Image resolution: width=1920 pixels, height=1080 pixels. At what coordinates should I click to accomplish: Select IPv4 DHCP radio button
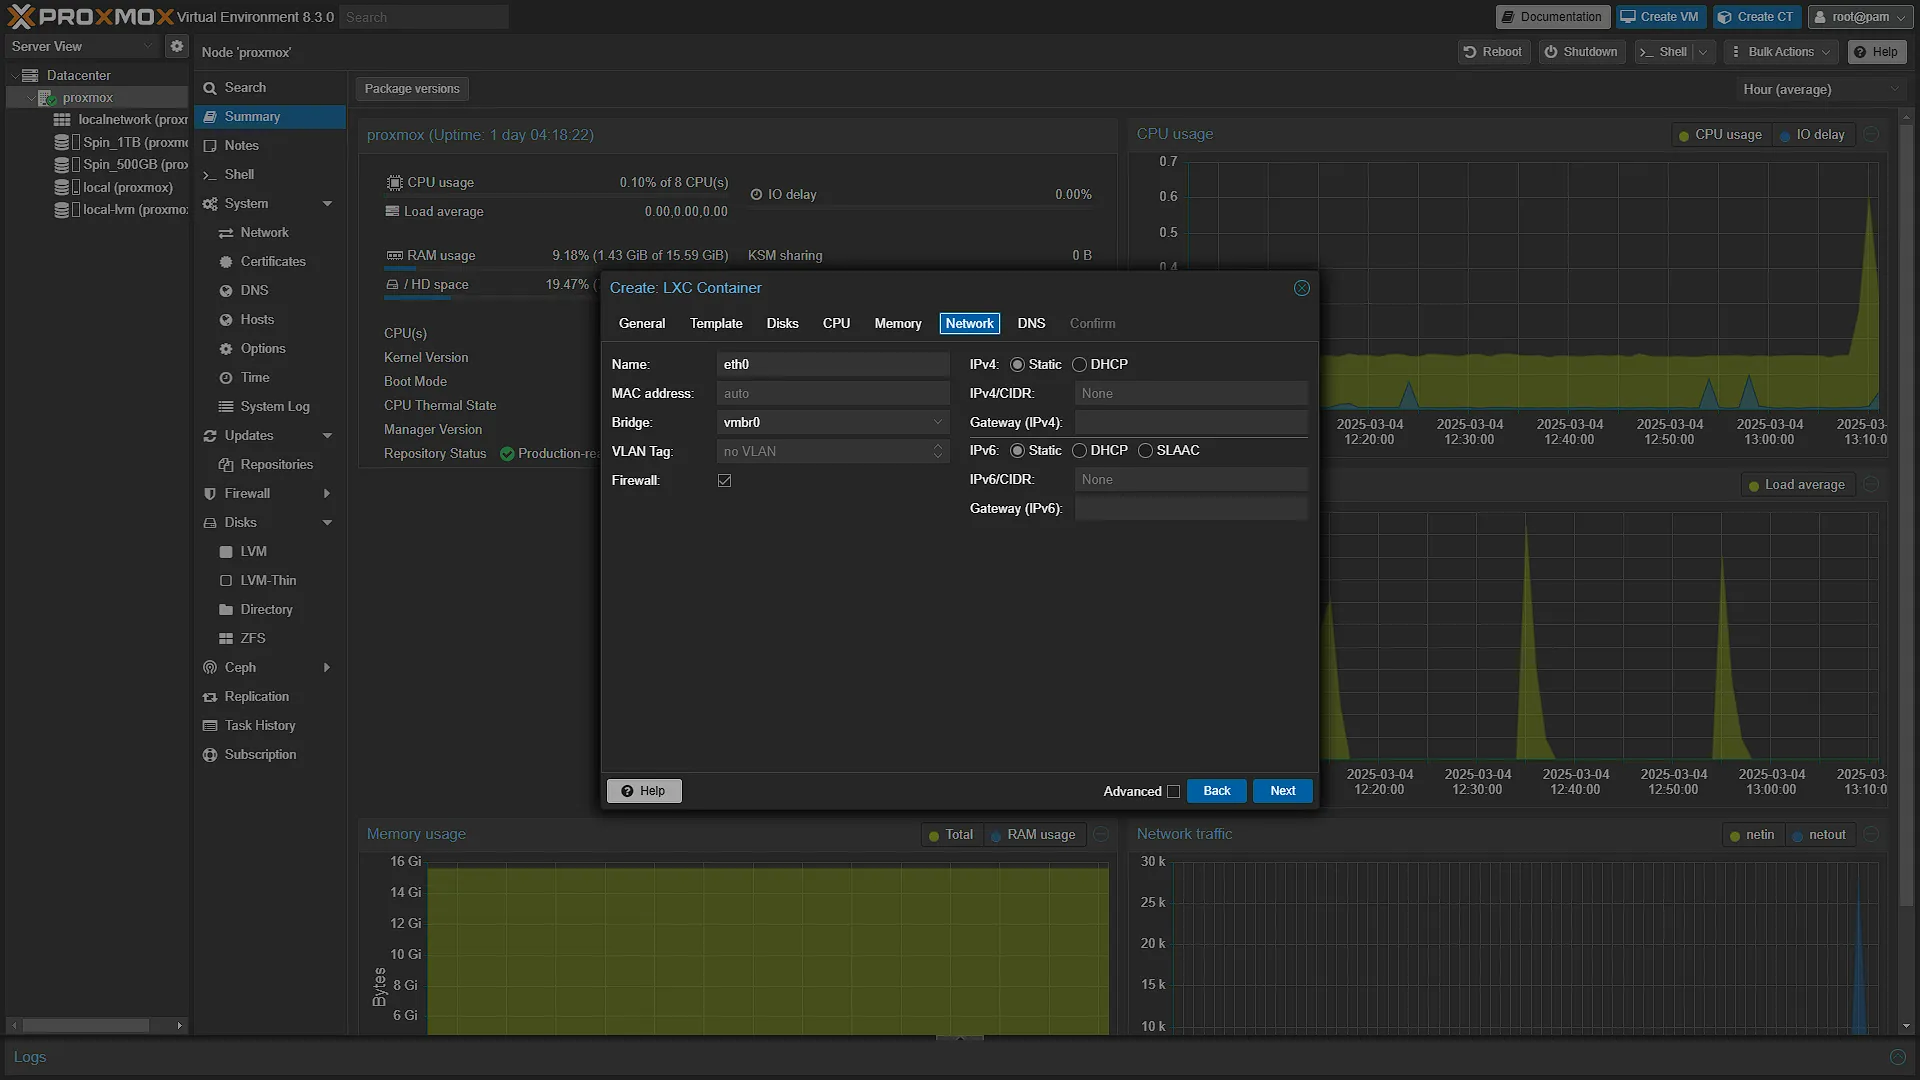(x=1079, y=365)
